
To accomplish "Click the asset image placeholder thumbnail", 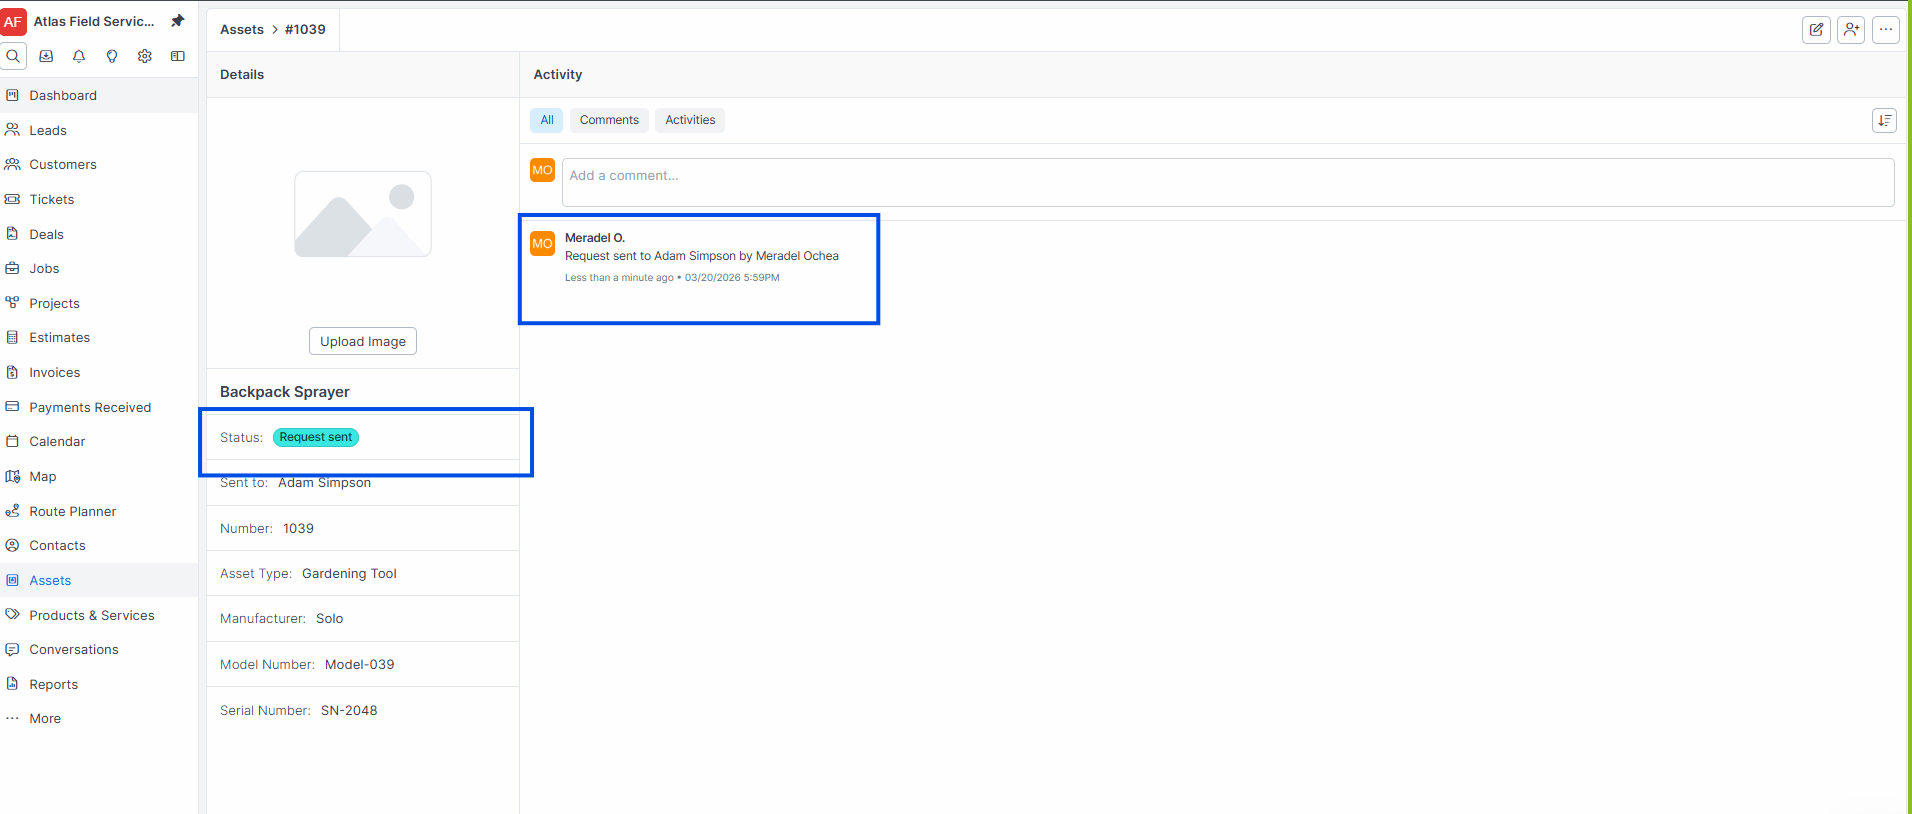I will (x=363, y=214).
